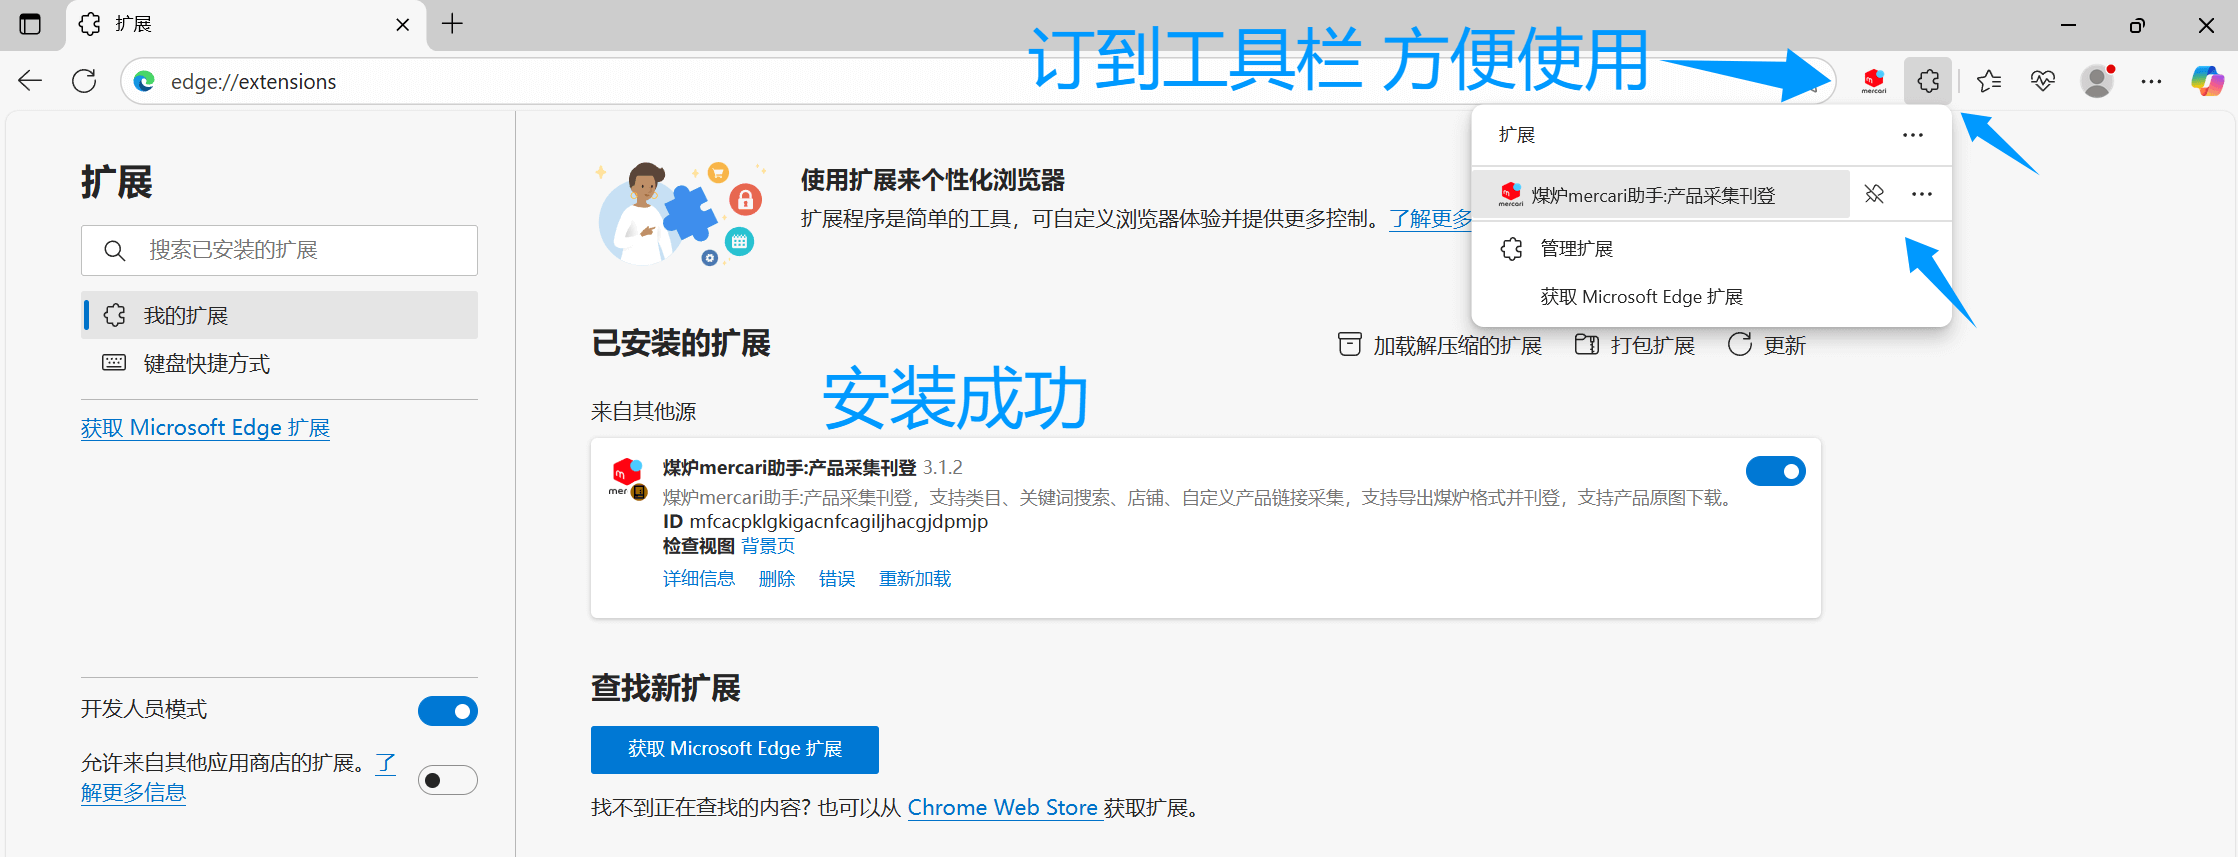2238x857 pixels.
Task: Open 背景页 inspect view link
Action: coord(768,546)
